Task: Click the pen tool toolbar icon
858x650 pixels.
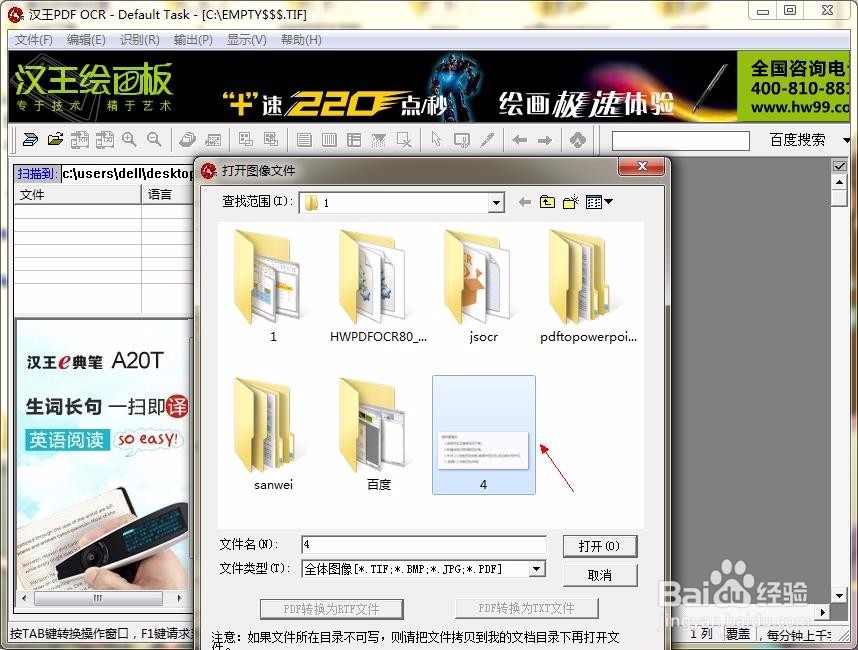Action: pyautogui.click(x=487, y=140)
